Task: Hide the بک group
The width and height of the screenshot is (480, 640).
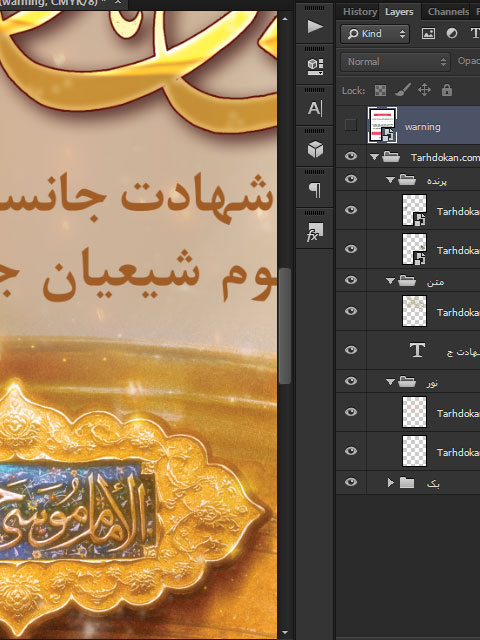Action: coord(351,482)
